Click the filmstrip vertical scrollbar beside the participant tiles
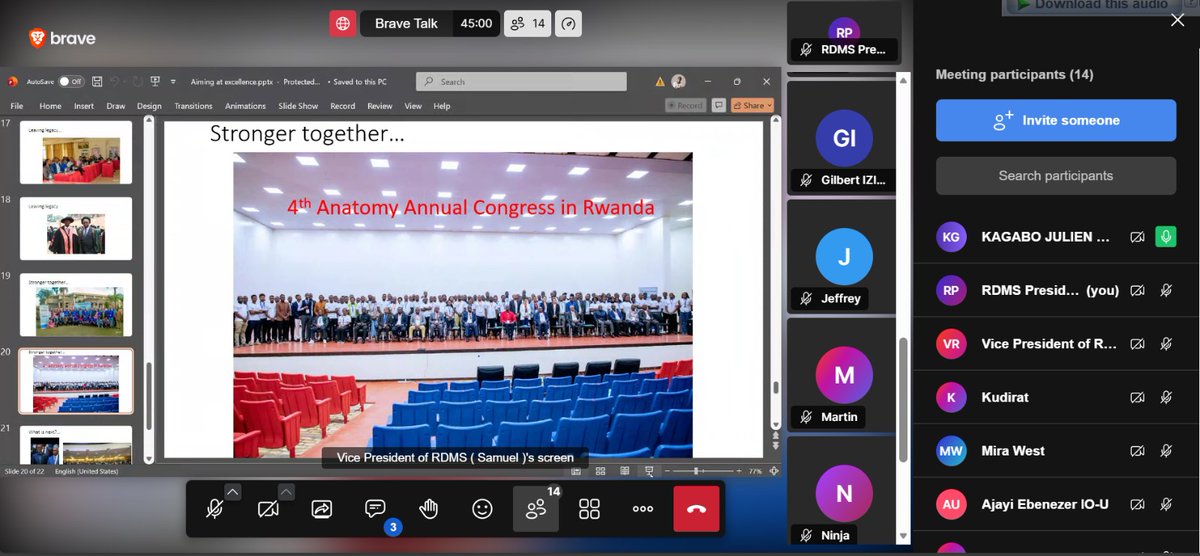Screen dimensions: 1200x556 coord(903,399)
